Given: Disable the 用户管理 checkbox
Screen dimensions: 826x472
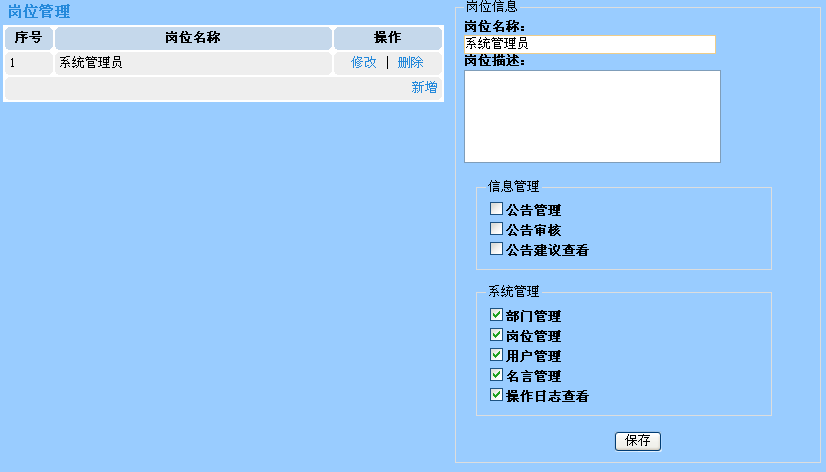Looking at the screenshot, I should click(x=496, y=355).
